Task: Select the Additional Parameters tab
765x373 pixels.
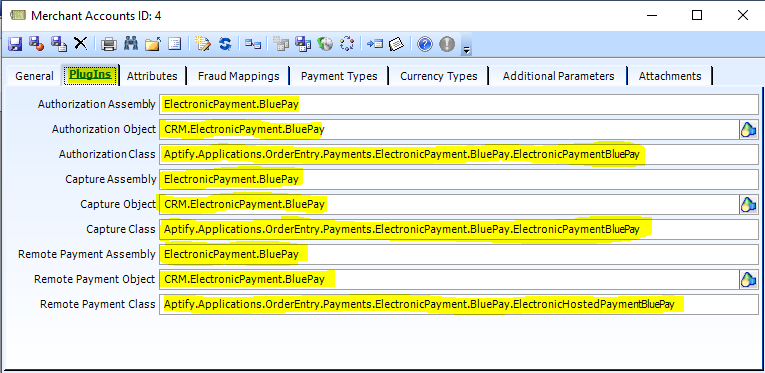Action: pos(559,76)
